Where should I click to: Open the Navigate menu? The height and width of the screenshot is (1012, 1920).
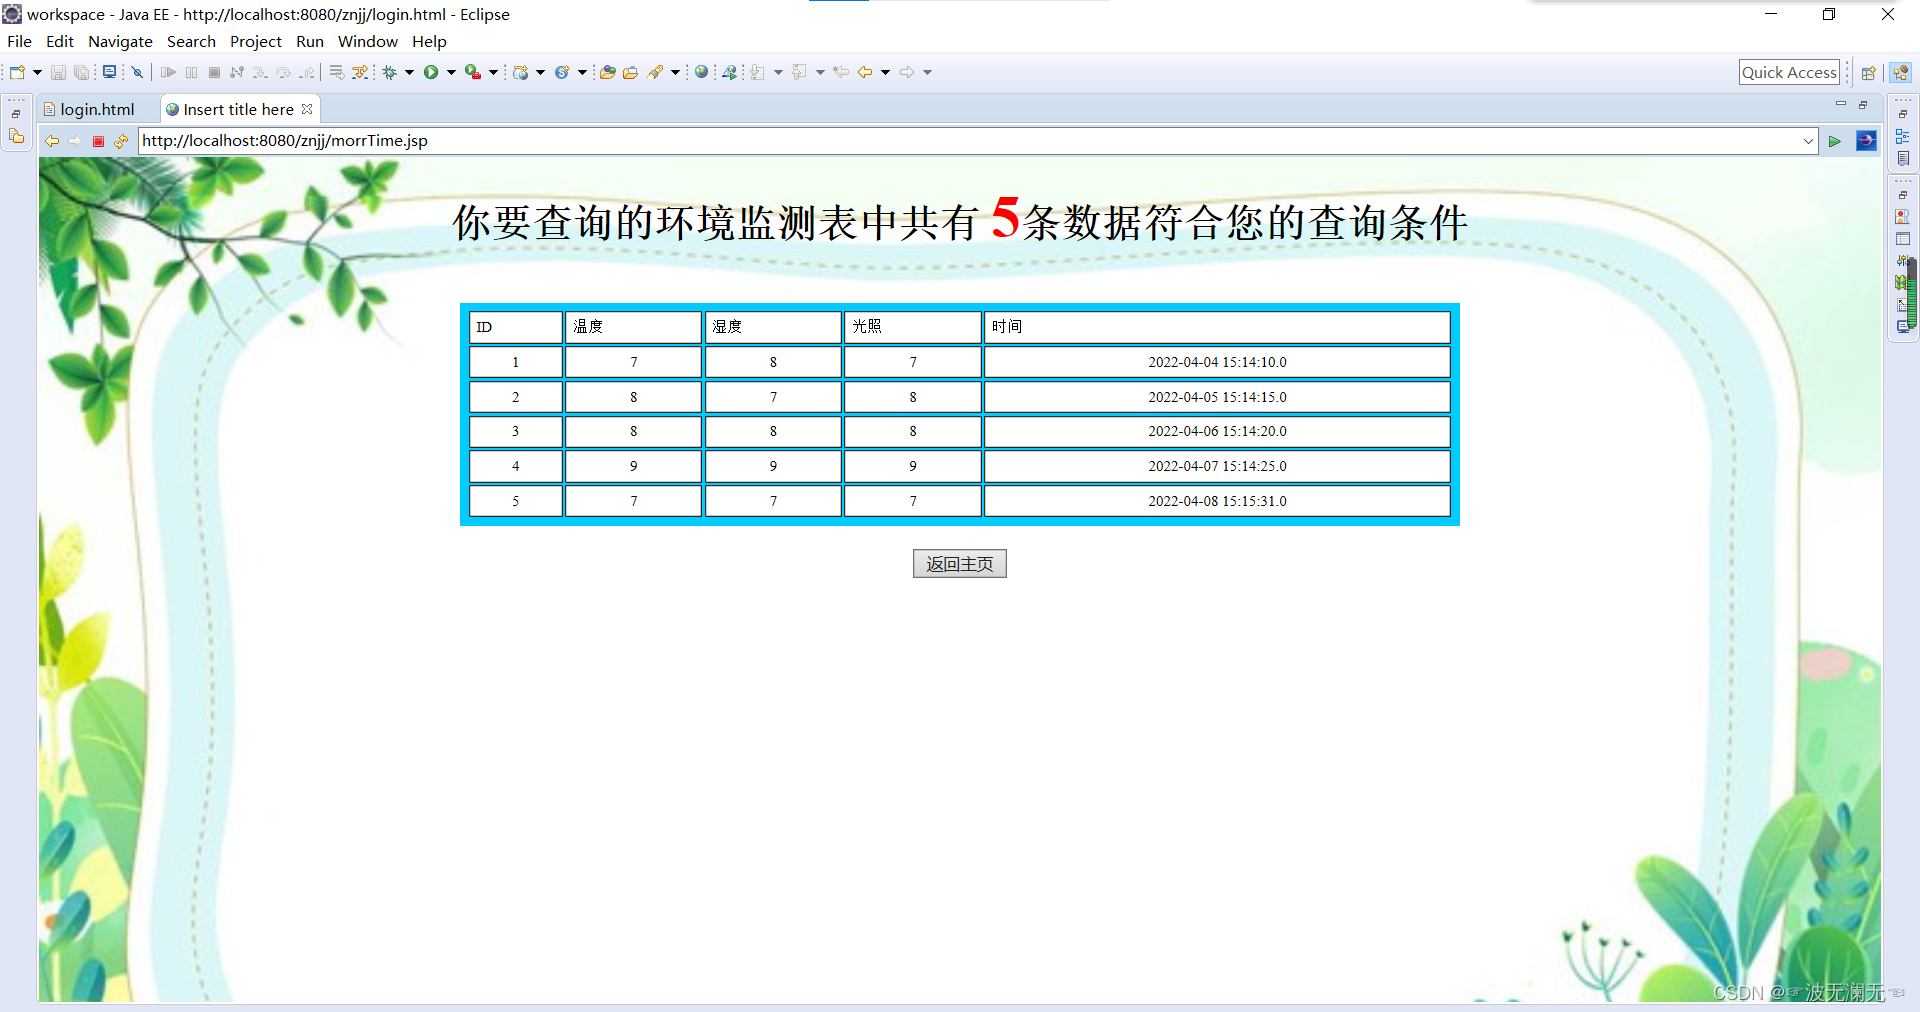click(120, 41)
